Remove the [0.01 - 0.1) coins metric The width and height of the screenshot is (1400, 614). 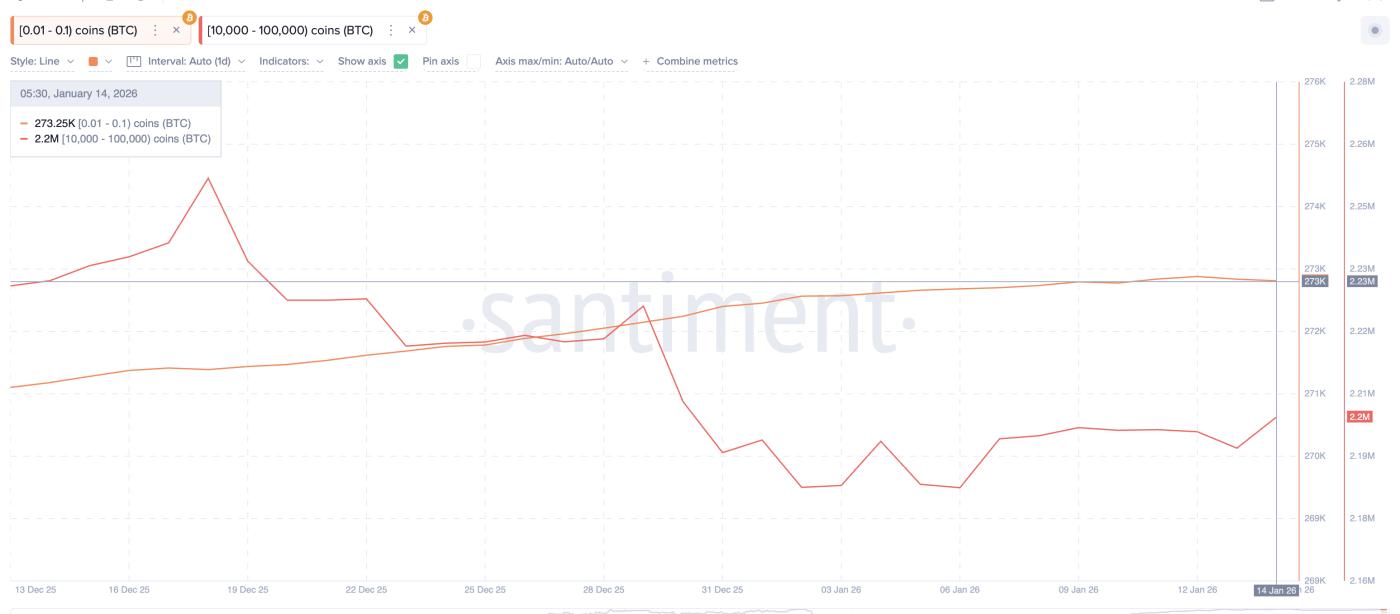coord(177,30)
